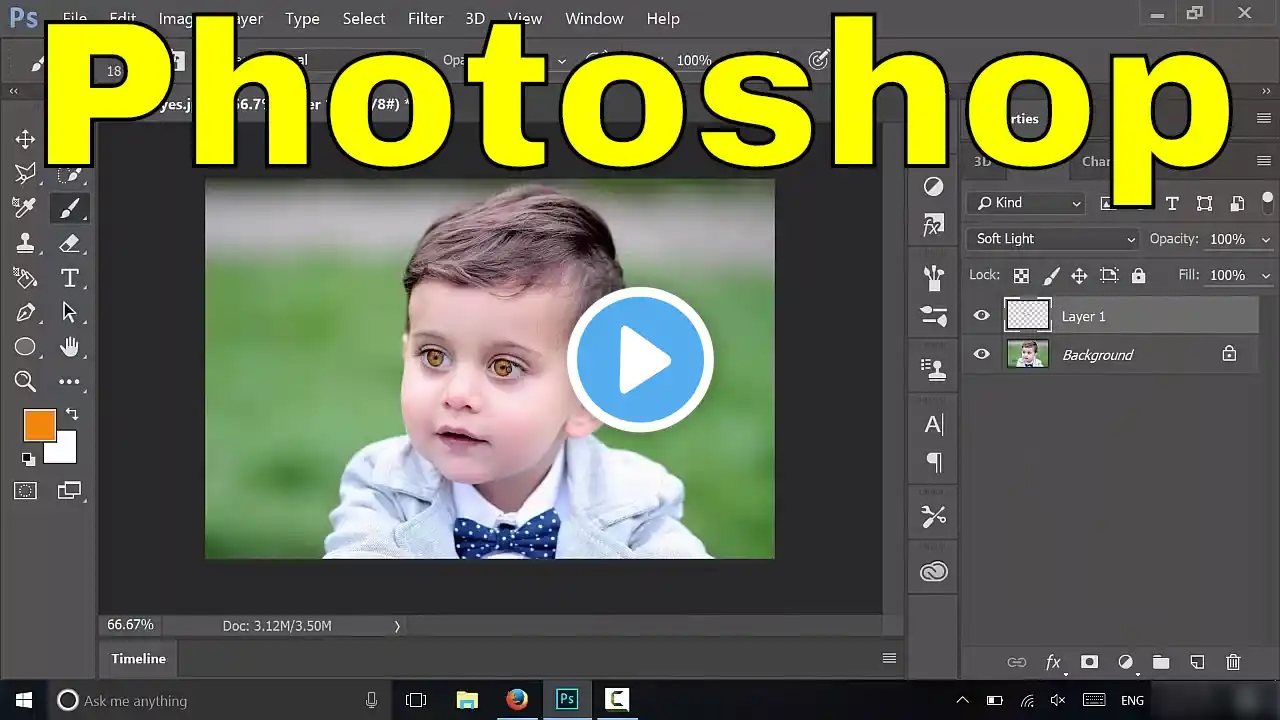This screenshot has width=1280, height=720.
Task: Reset to default black and white colors
Action: (x=28, y=459)
